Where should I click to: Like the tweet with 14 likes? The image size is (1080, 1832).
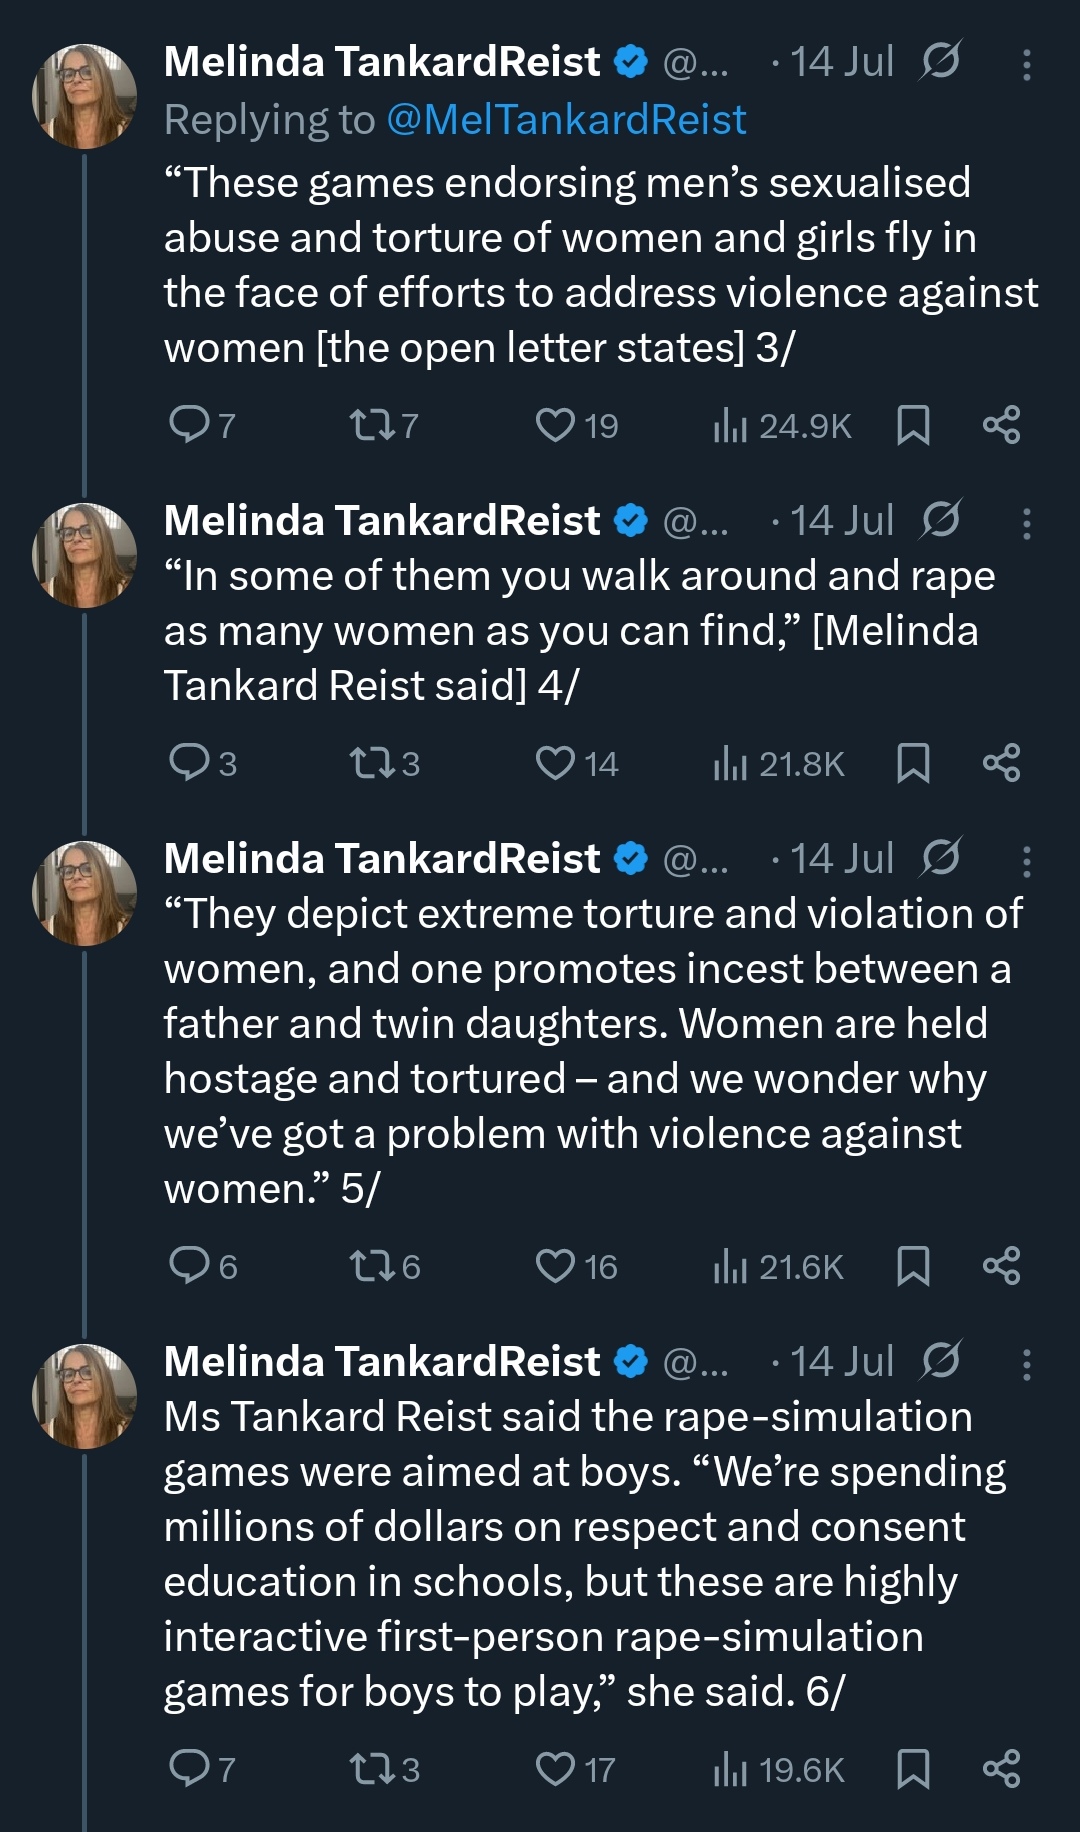pyautogui.click(x=555, y=763)
